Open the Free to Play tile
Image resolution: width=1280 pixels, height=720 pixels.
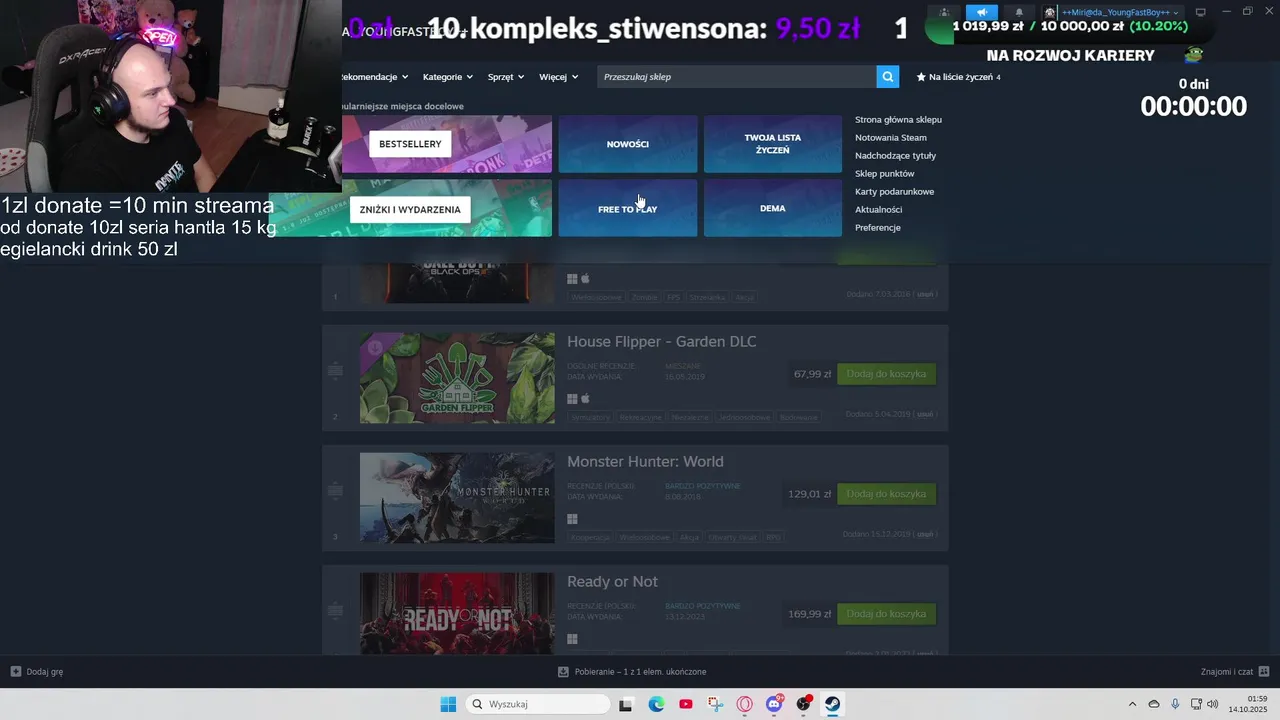pos(628,209)
